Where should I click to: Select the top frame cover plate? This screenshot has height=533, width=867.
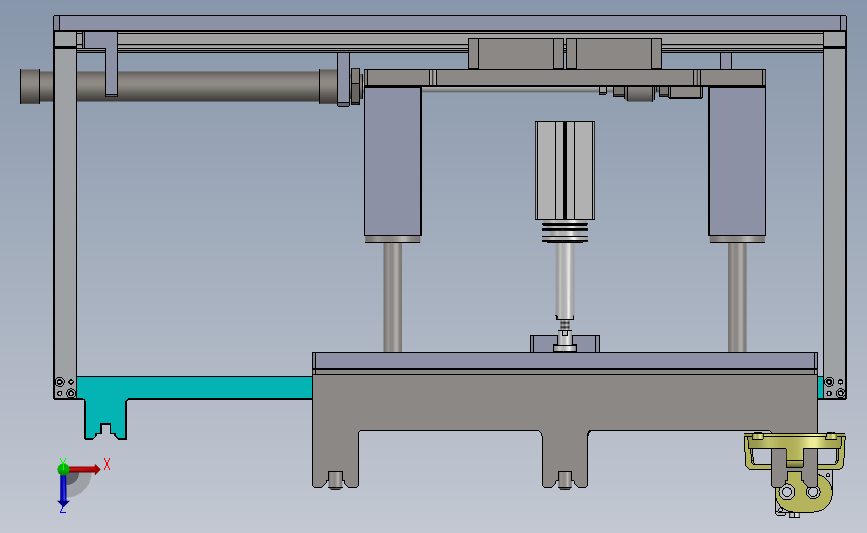coord(450,23)
